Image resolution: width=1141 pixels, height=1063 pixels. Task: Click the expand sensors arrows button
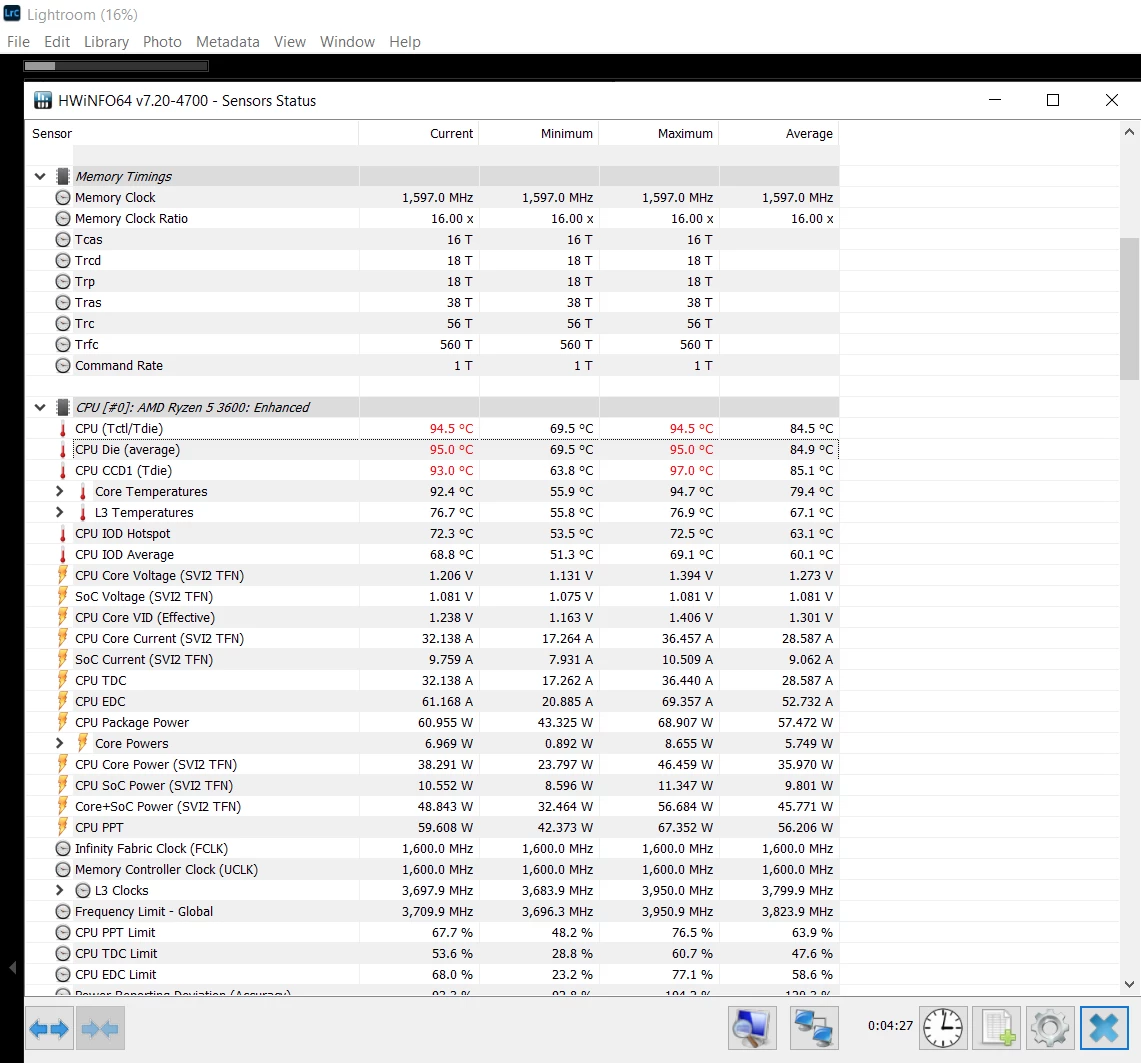[x=49, y=1028]
